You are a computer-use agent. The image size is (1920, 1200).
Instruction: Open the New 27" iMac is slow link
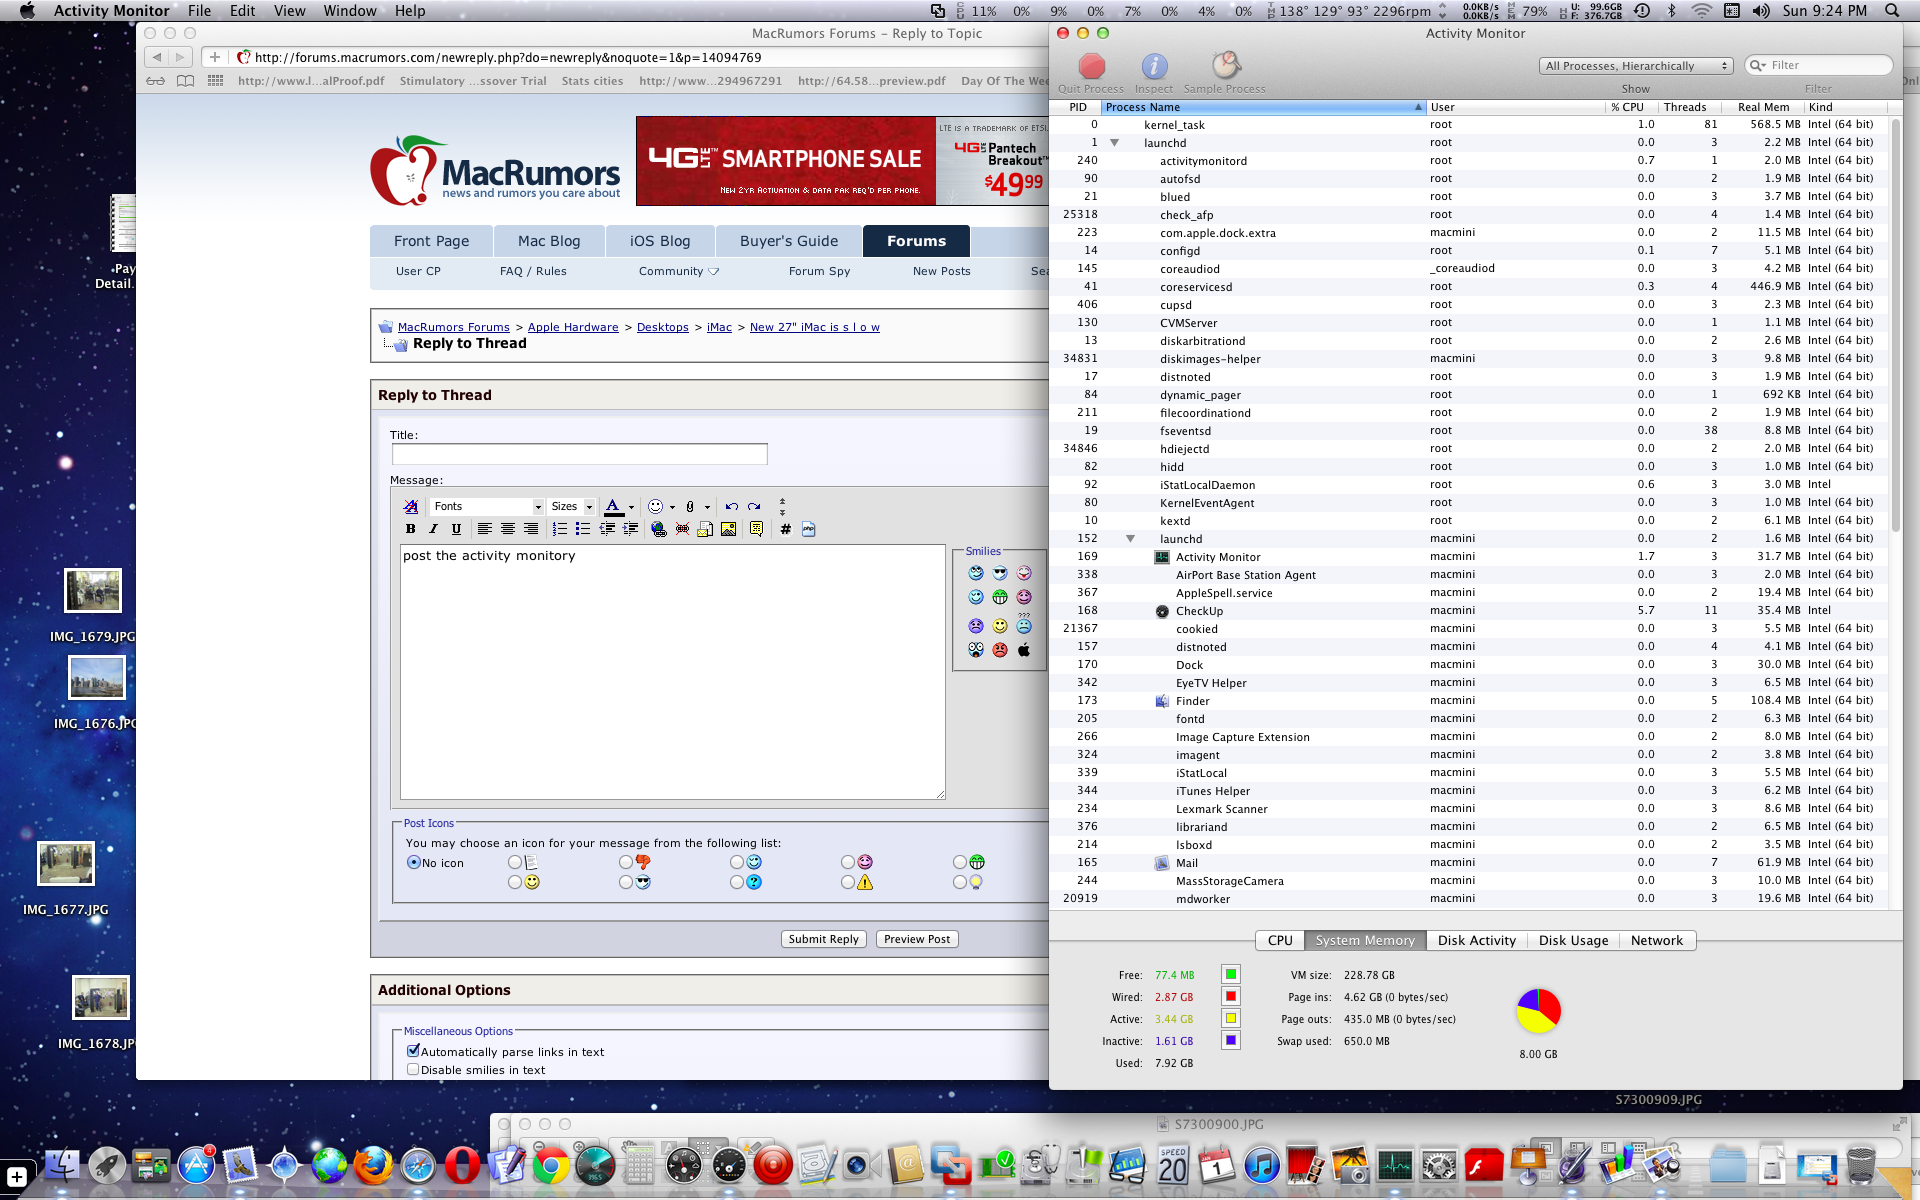(x=815, y=327)
